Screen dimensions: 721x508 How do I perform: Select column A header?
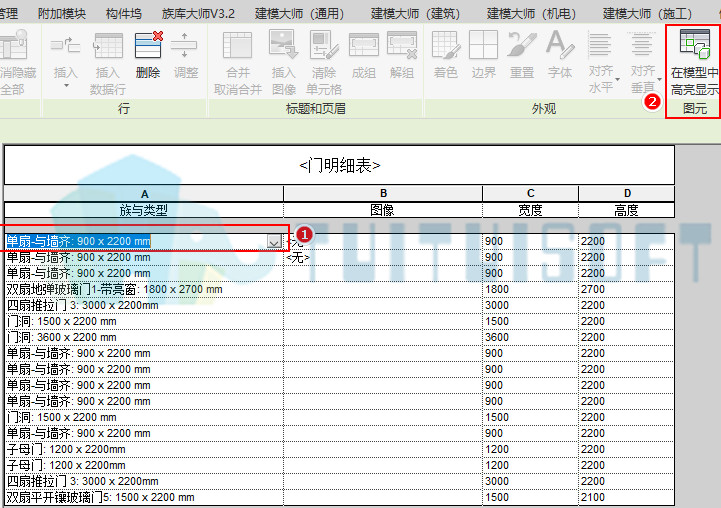(x=144, y=194)
